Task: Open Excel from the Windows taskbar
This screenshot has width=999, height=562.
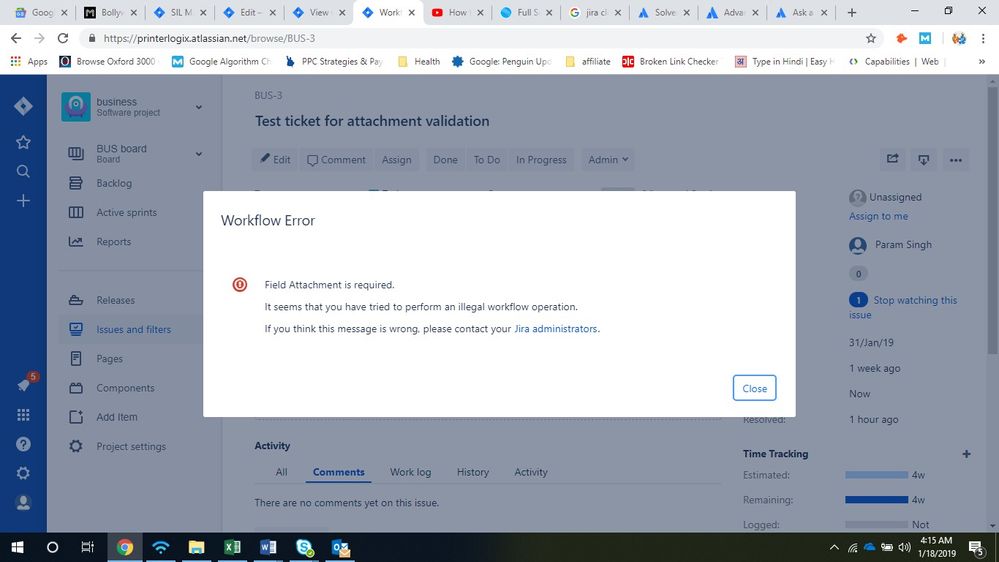Action: 232,547
